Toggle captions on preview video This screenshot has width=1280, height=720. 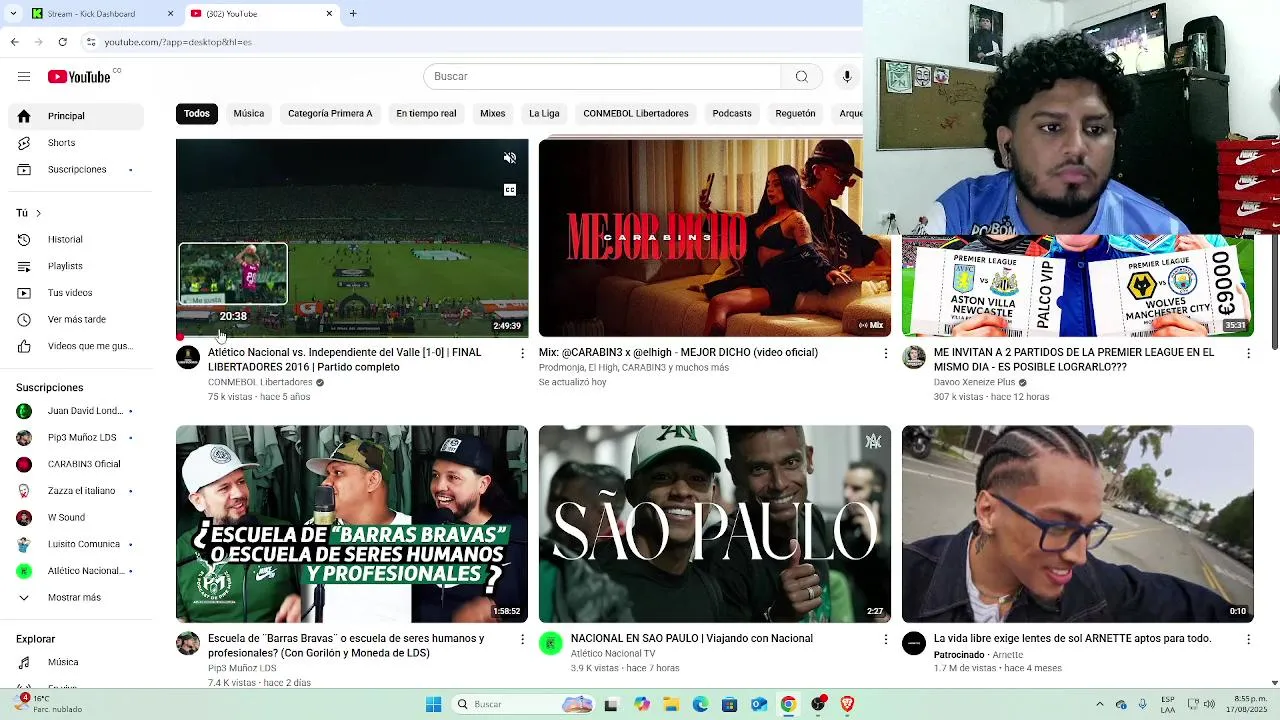tap(510, 190)
